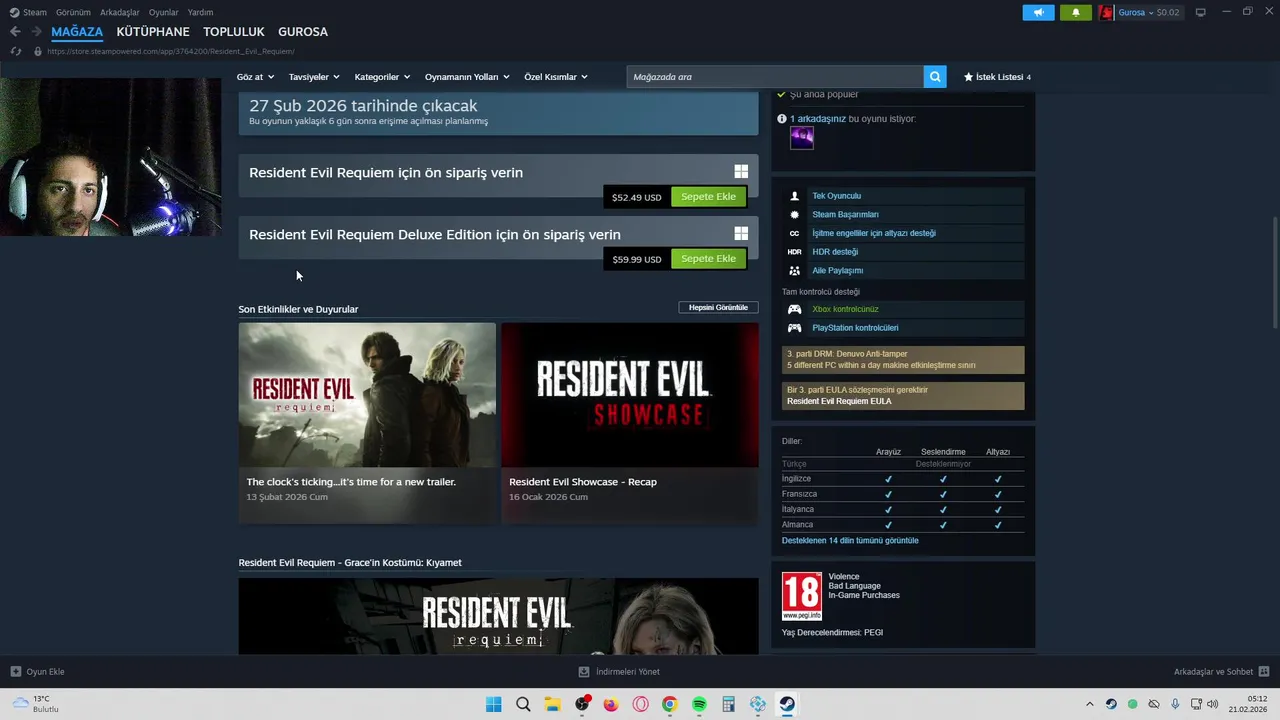Open Firefox from the taskbar

(x=611, y=704)
